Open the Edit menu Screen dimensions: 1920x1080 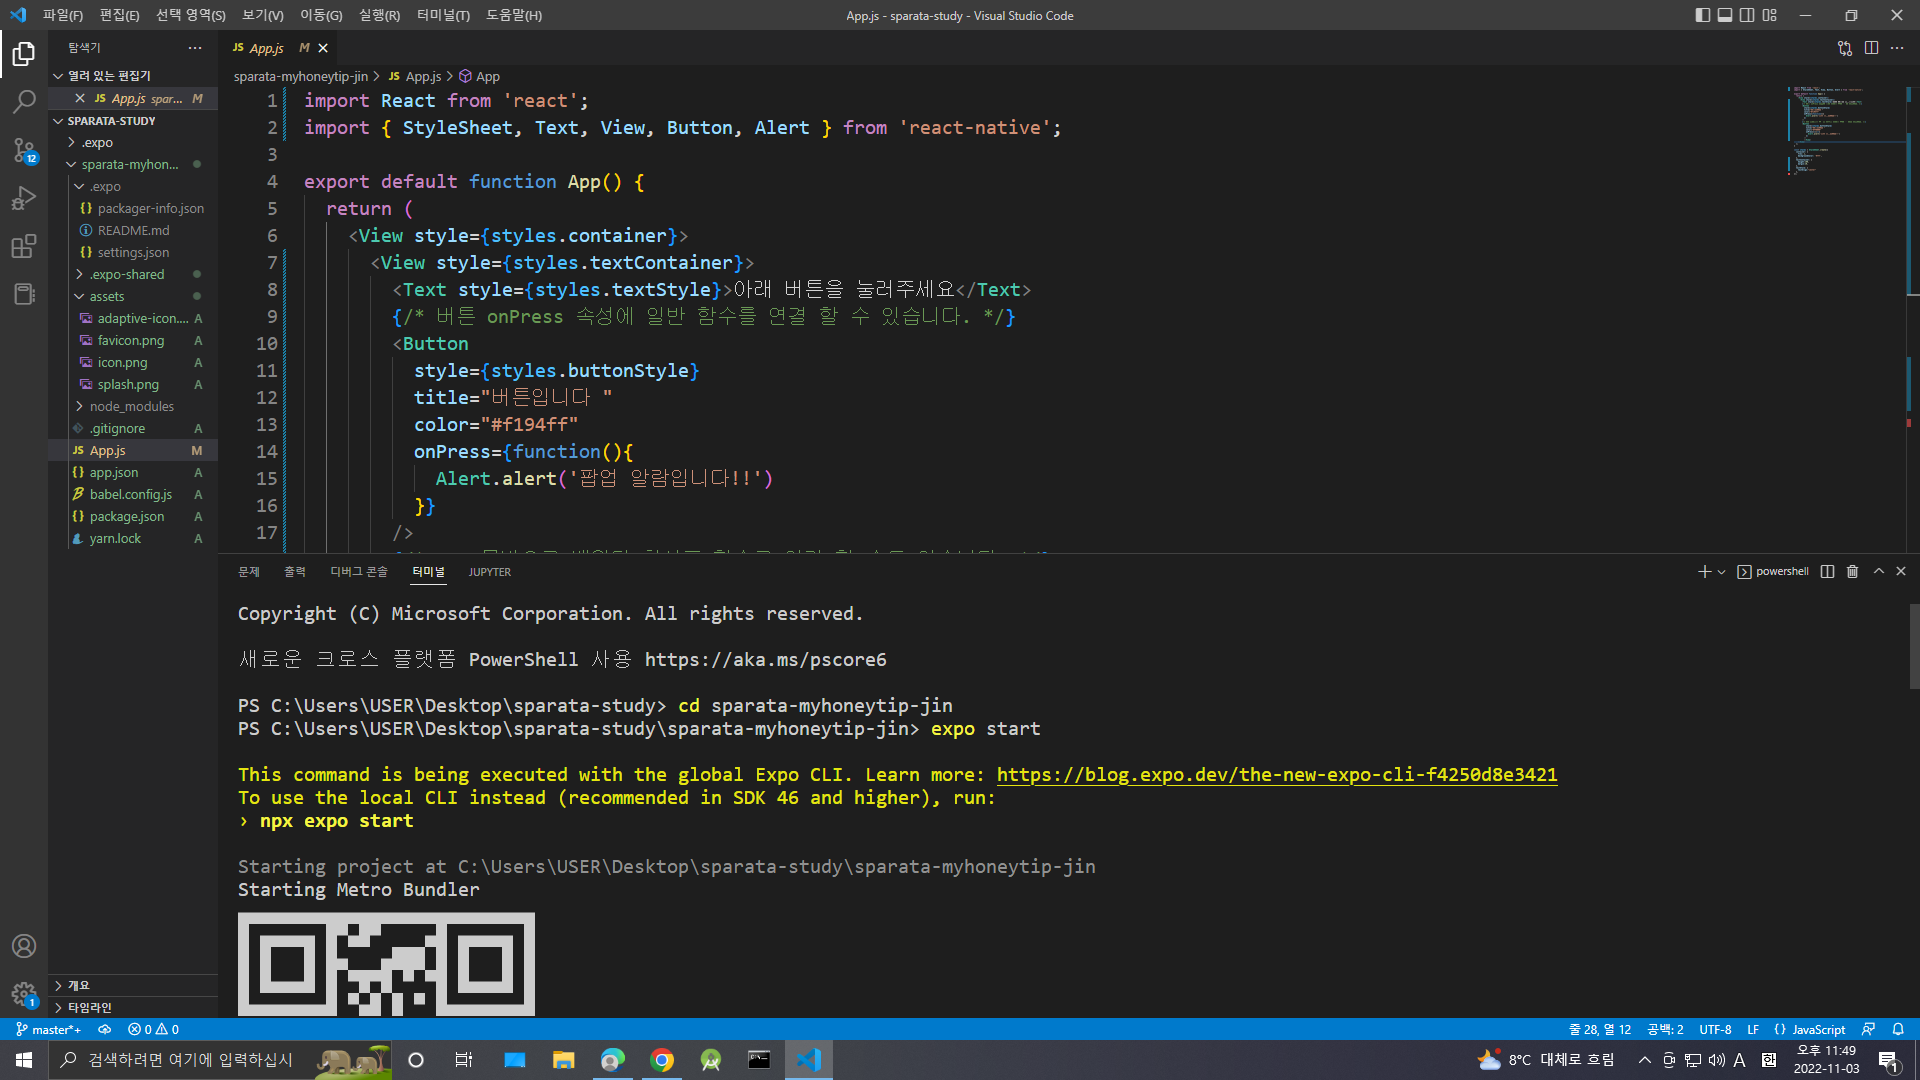[x=120, y=15]
